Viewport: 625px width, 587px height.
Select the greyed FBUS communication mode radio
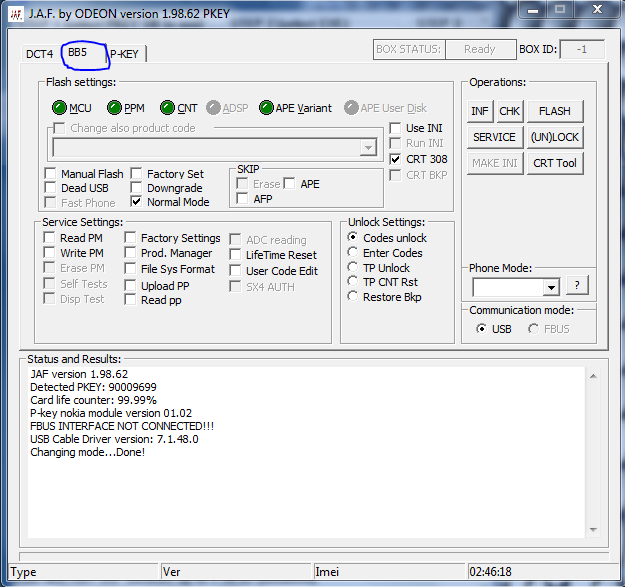coord(533,329)
